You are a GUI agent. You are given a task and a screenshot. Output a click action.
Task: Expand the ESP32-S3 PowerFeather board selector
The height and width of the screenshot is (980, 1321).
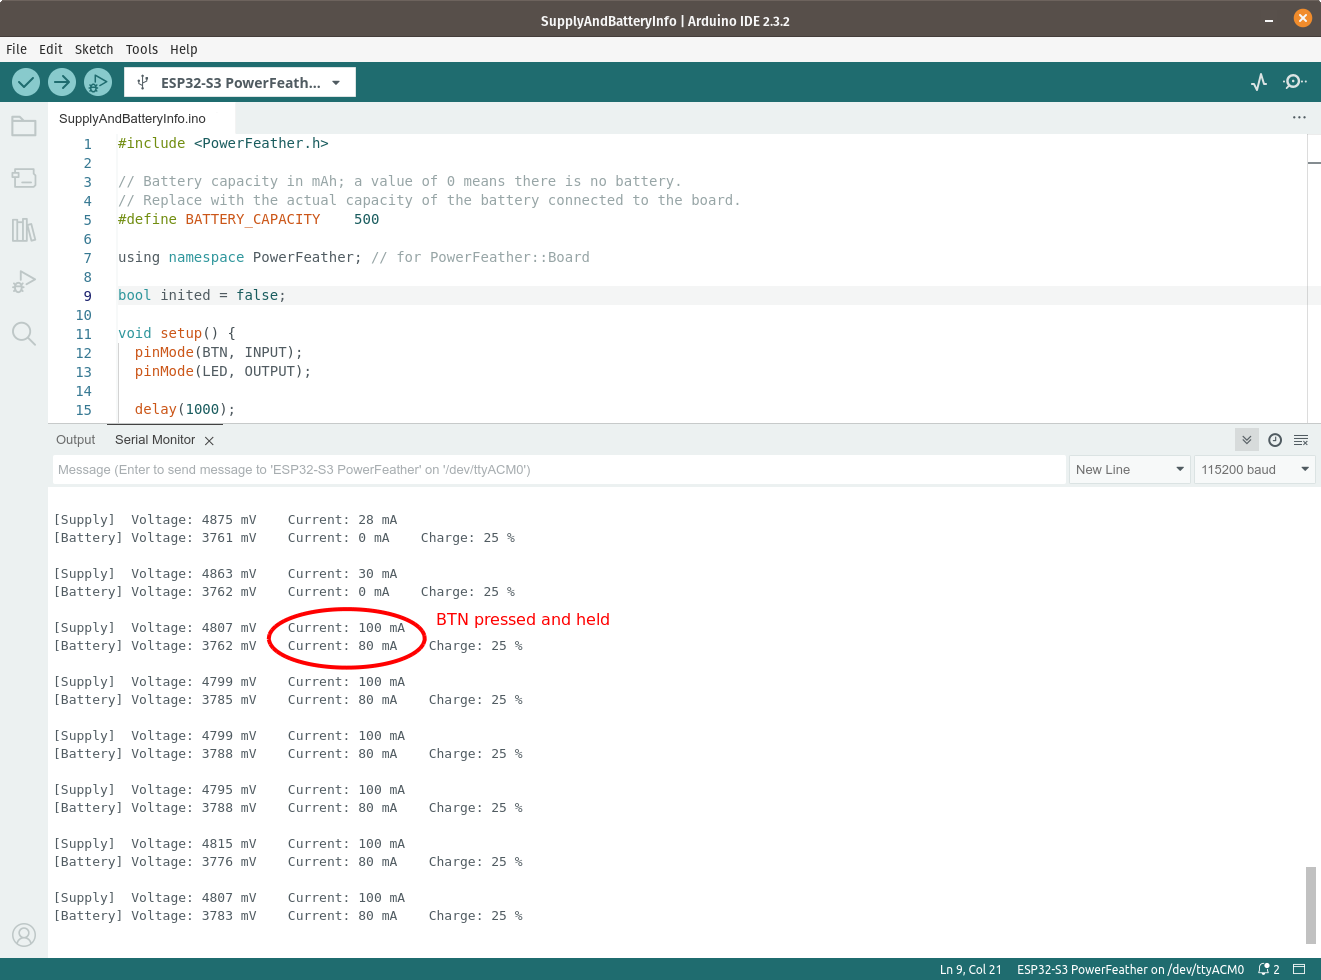(x=240, y=83)
